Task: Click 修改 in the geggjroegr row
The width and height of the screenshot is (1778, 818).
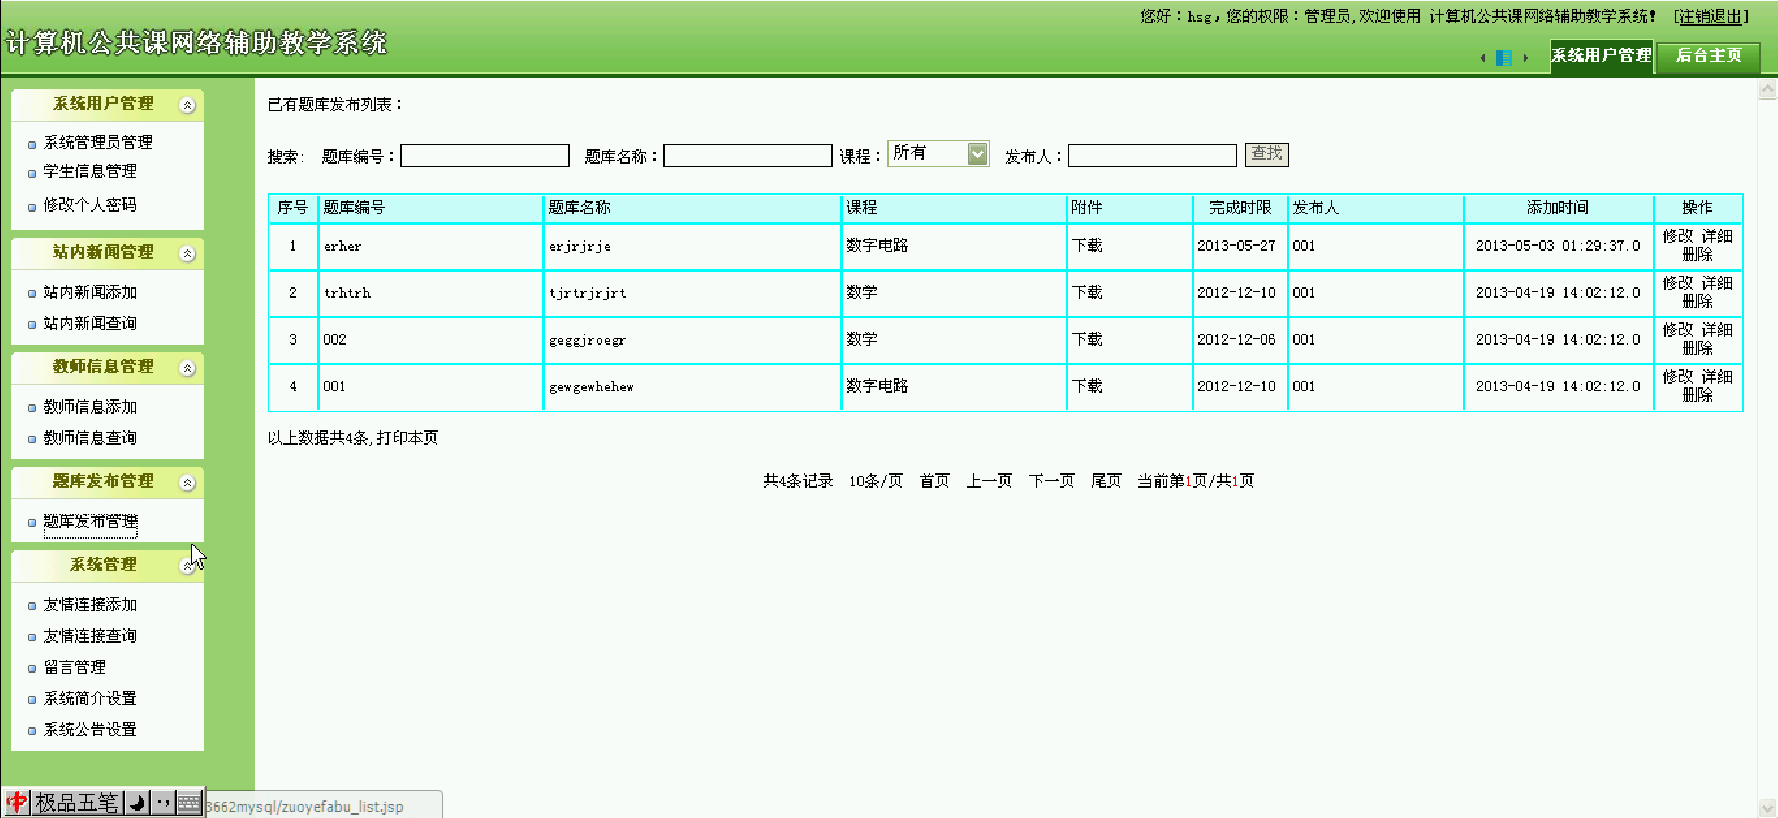Action: (x=1678, y=330)
